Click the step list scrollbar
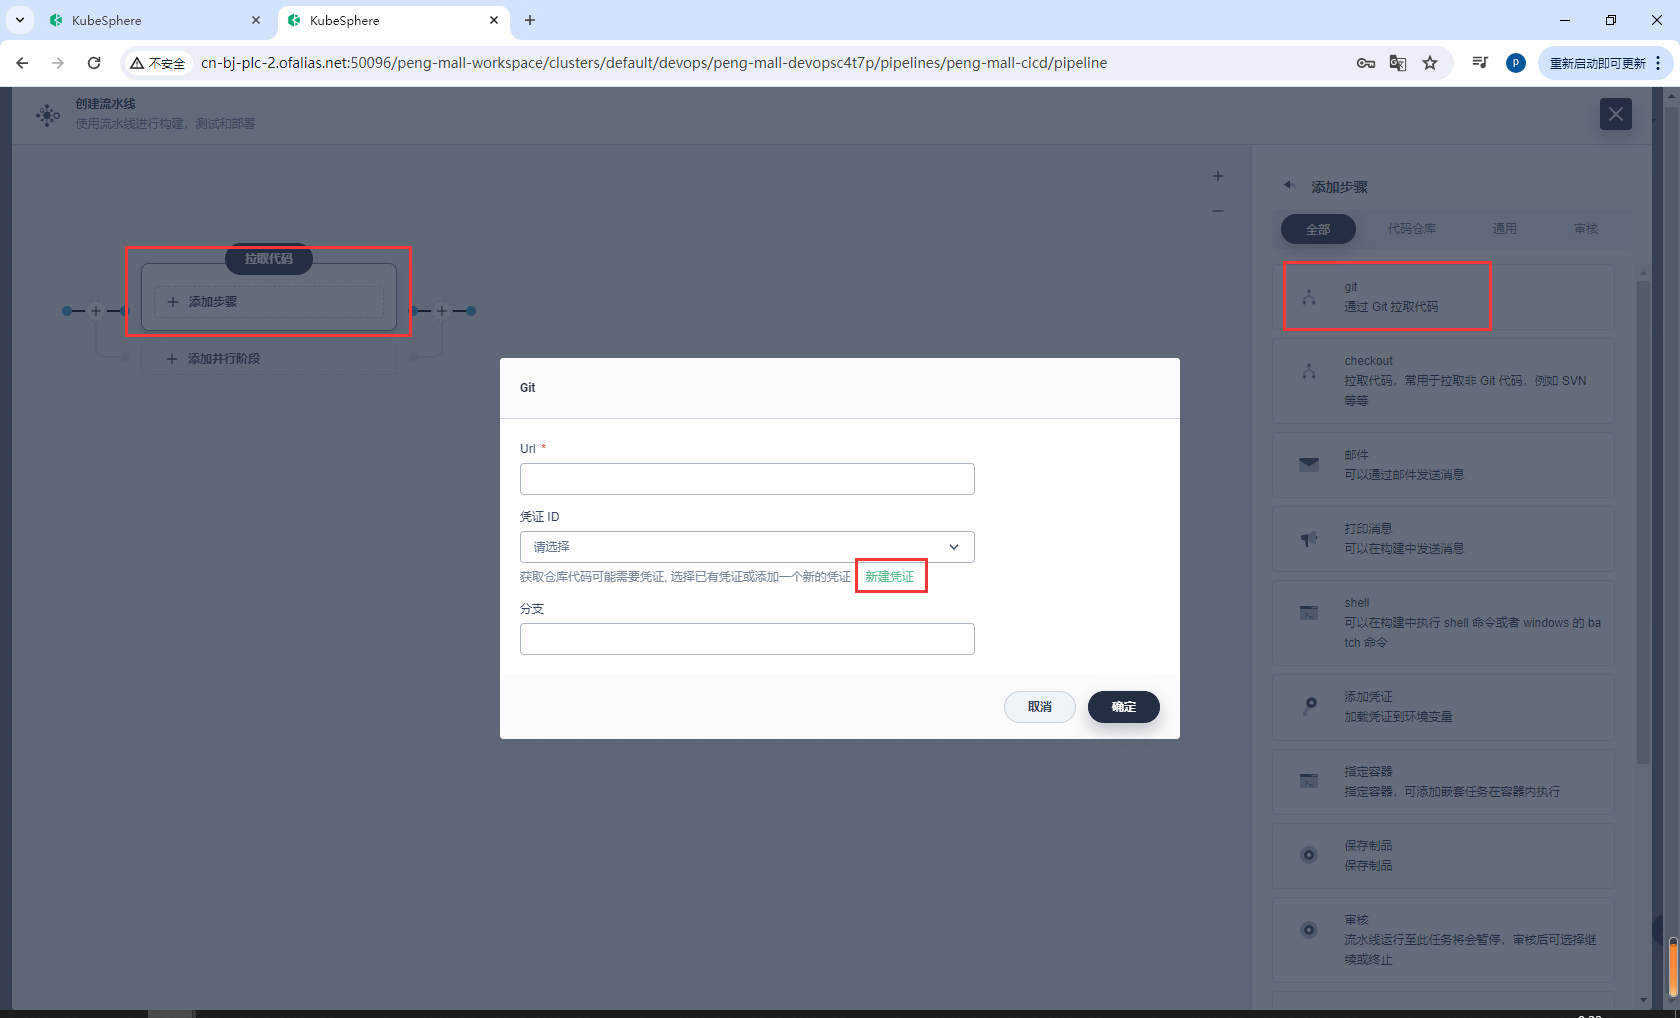The height and width of the screenshot is (1018, 1680). pos(1643,522)
